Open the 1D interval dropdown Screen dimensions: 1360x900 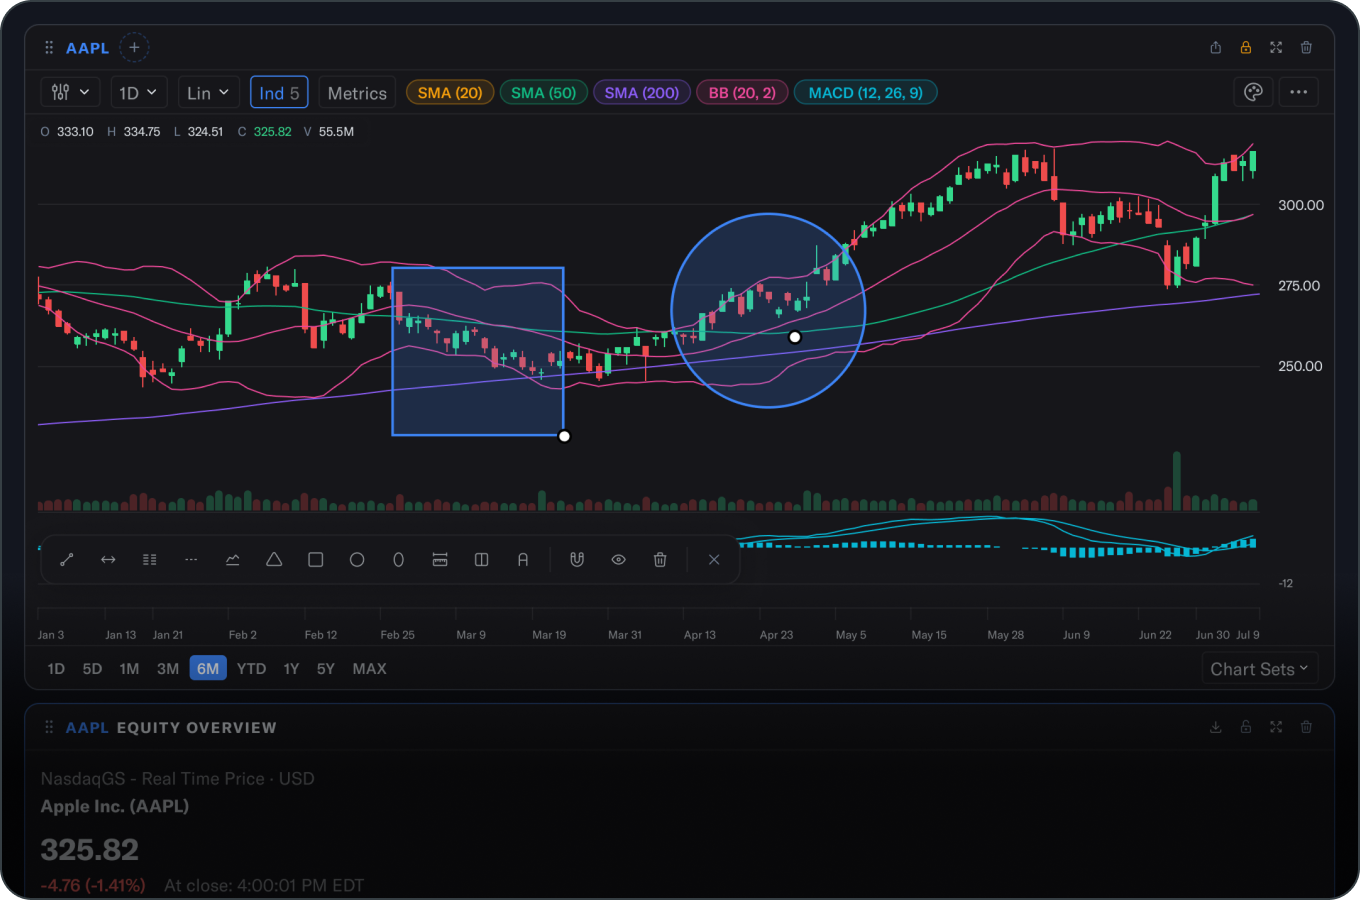point(138,92)
